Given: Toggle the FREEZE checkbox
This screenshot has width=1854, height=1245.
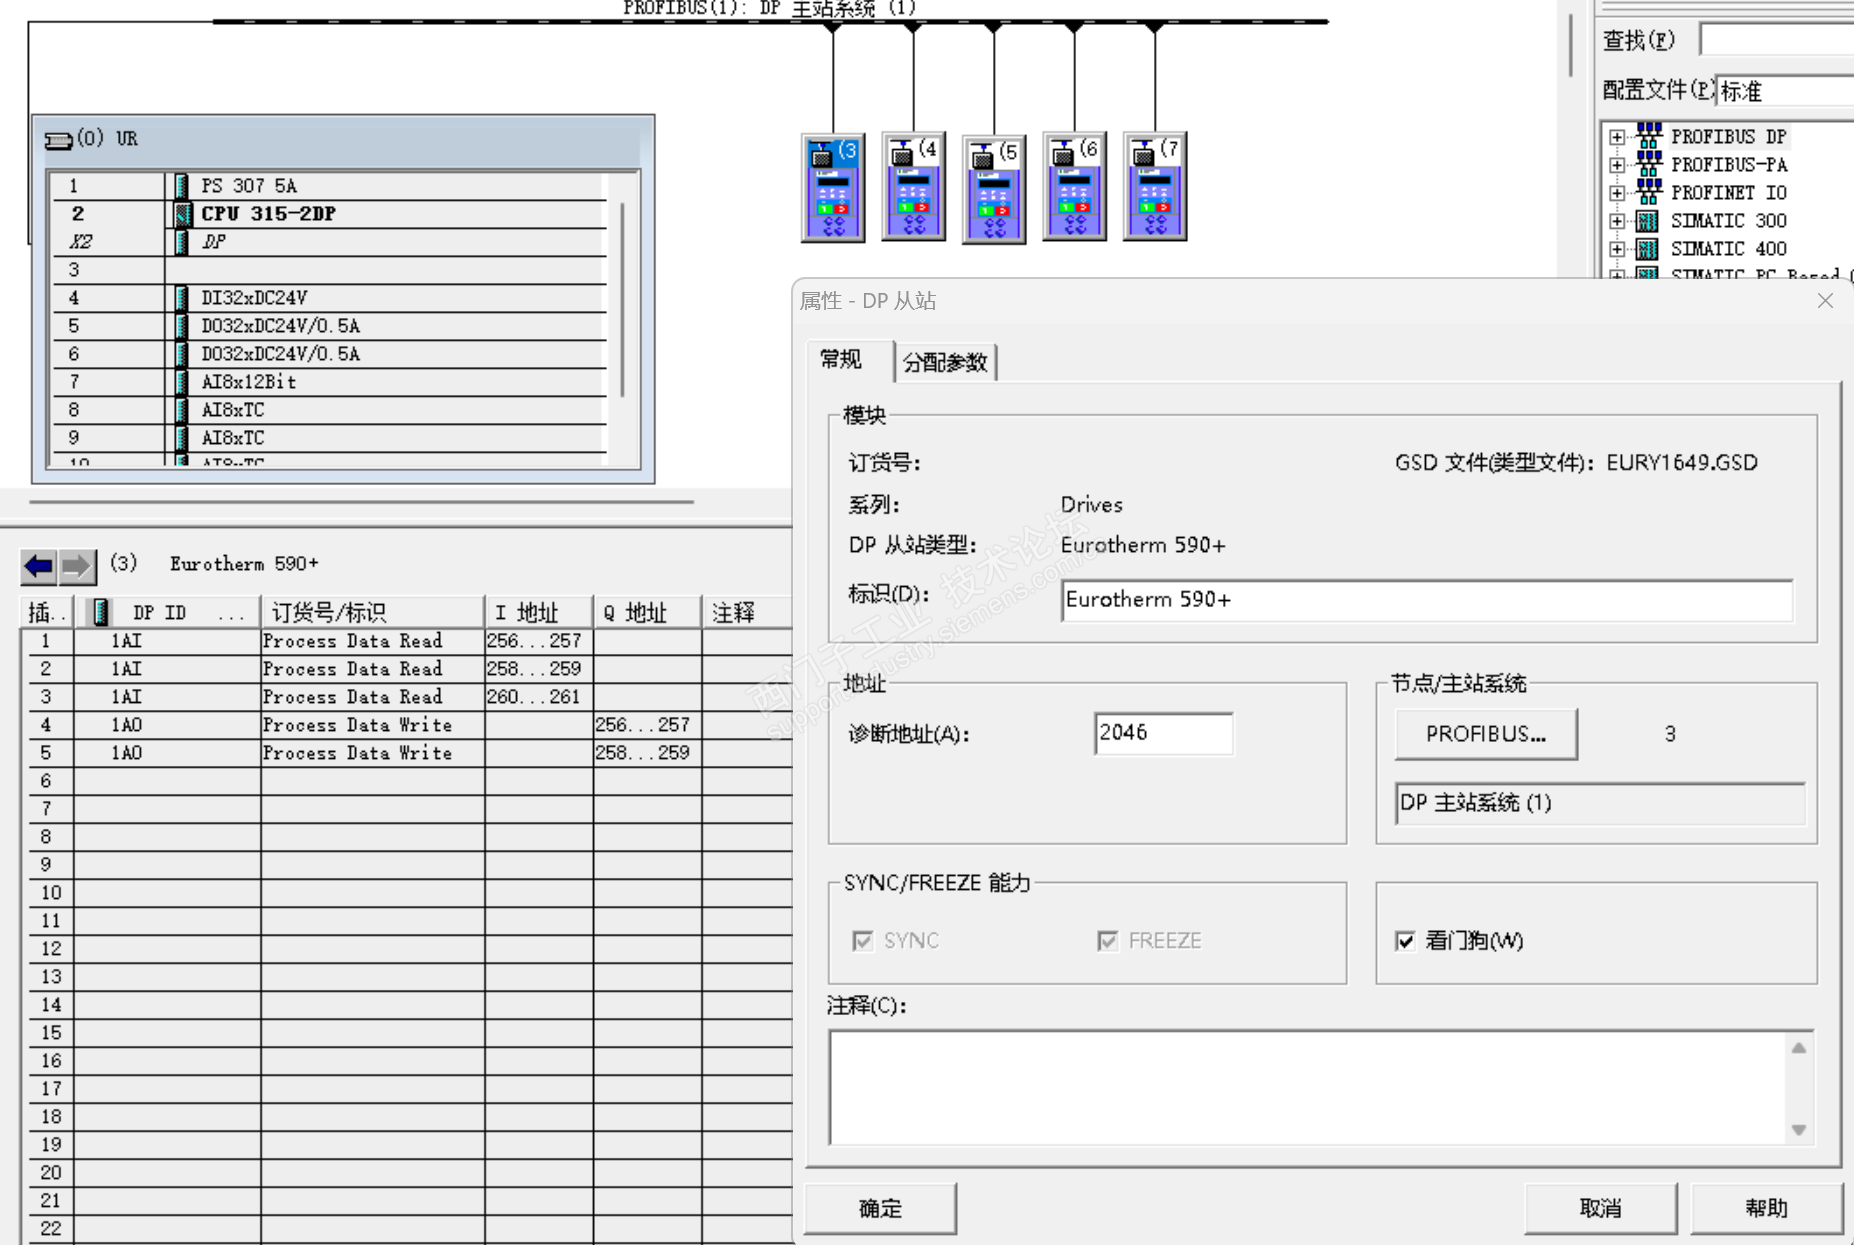Looking at the screenshot, I should point(1107,941).
